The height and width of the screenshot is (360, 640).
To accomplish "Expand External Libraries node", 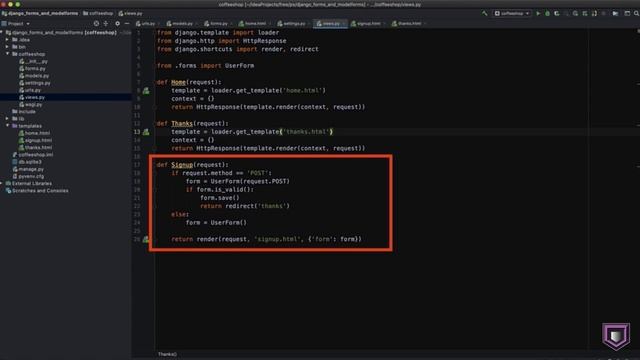I will tap(2, 183).
